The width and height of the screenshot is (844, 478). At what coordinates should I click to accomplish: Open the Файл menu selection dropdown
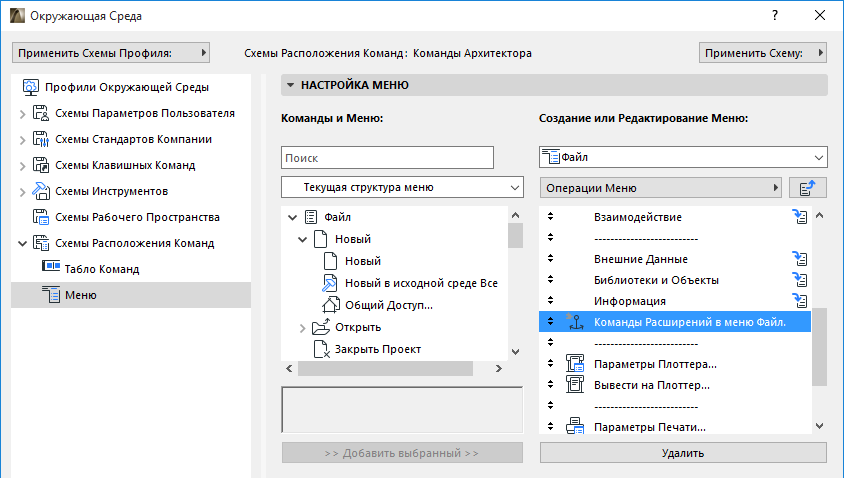[x=683, y=157]
